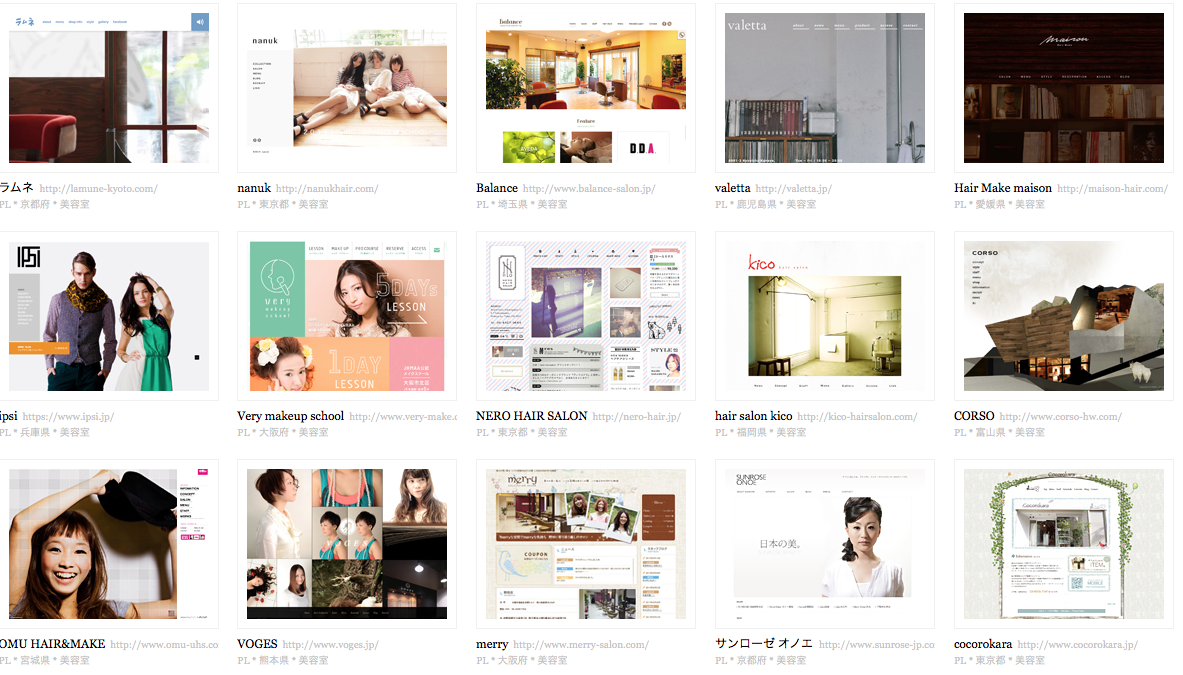Open the Hair Make maison thumbnail
The image size is (1183, 675).
pos(1063,88)
